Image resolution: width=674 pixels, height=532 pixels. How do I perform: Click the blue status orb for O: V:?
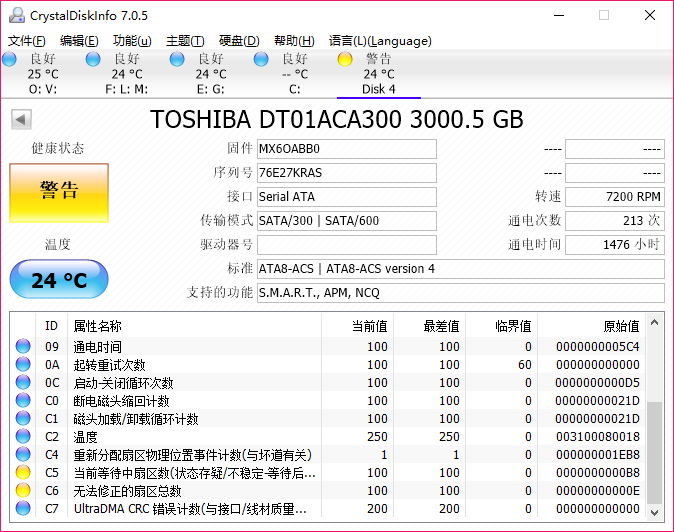tap(9, 59)
